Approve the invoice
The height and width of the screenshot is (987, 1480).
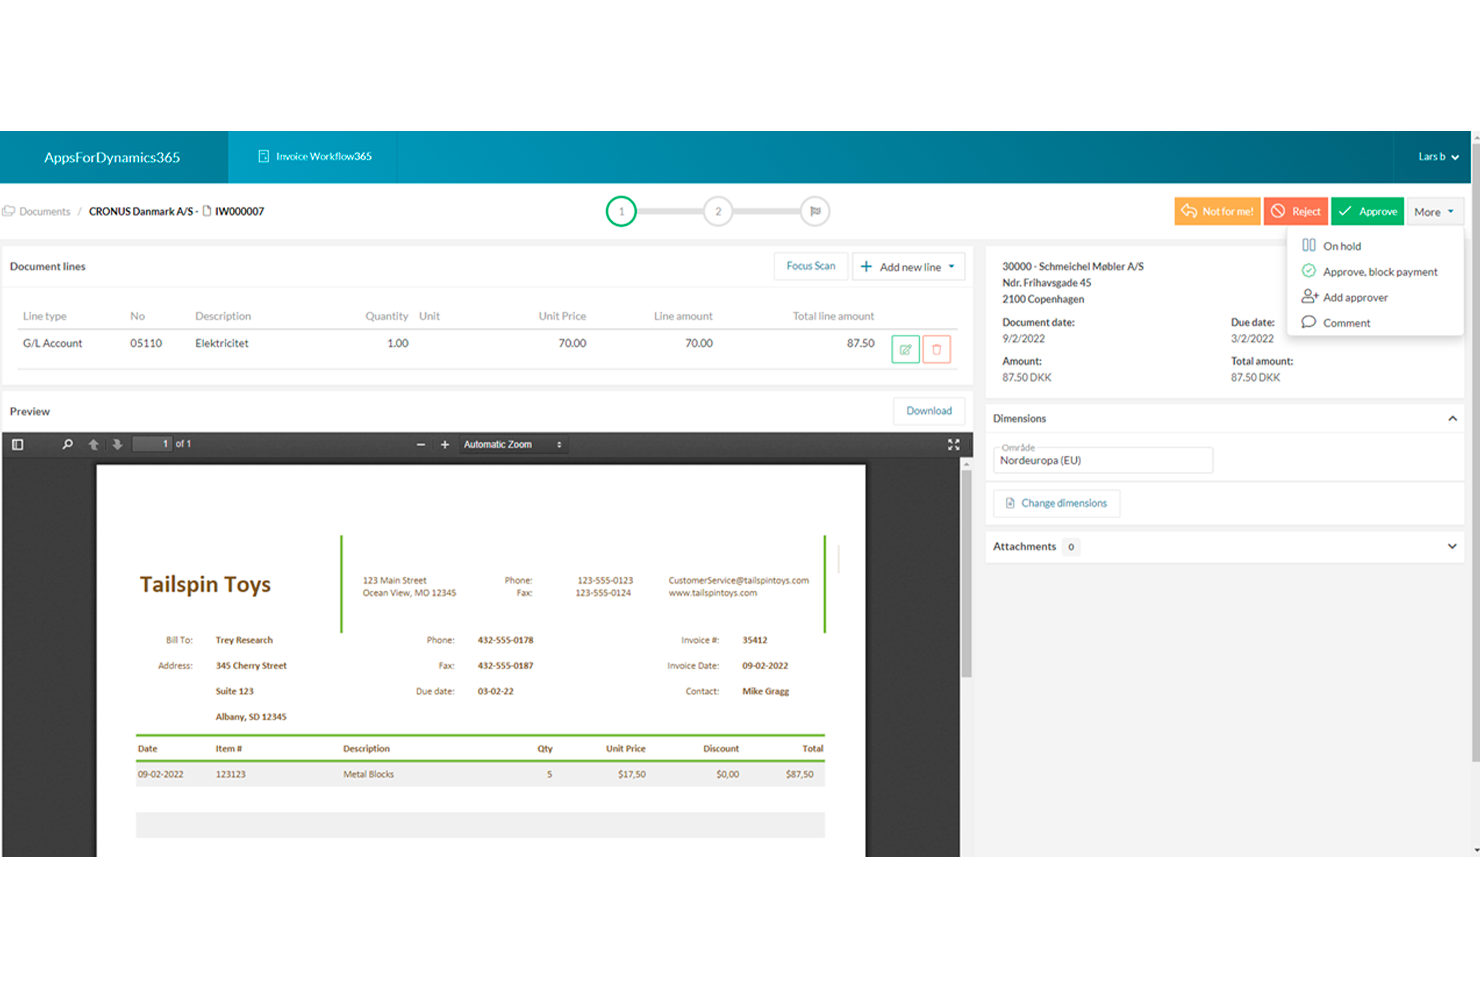[1367, 211]
